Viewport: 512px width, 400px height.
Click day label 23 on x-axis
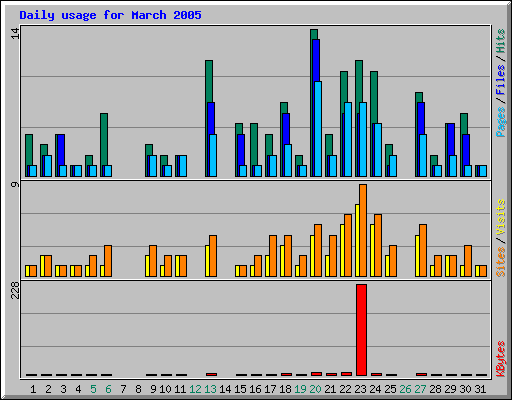coord(360,389)
